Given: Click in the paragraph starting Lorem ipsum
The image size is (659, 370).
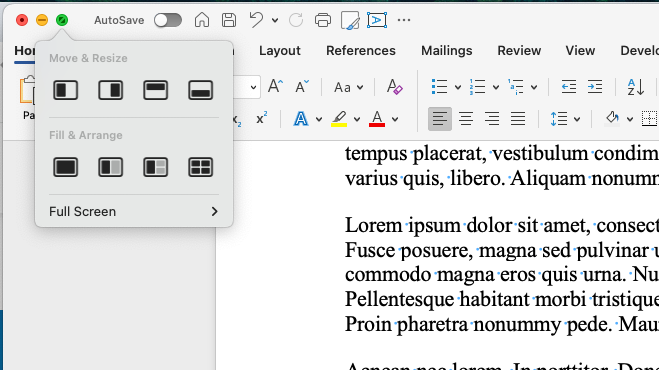Looking at the screenshot, I should click(502, 275).
